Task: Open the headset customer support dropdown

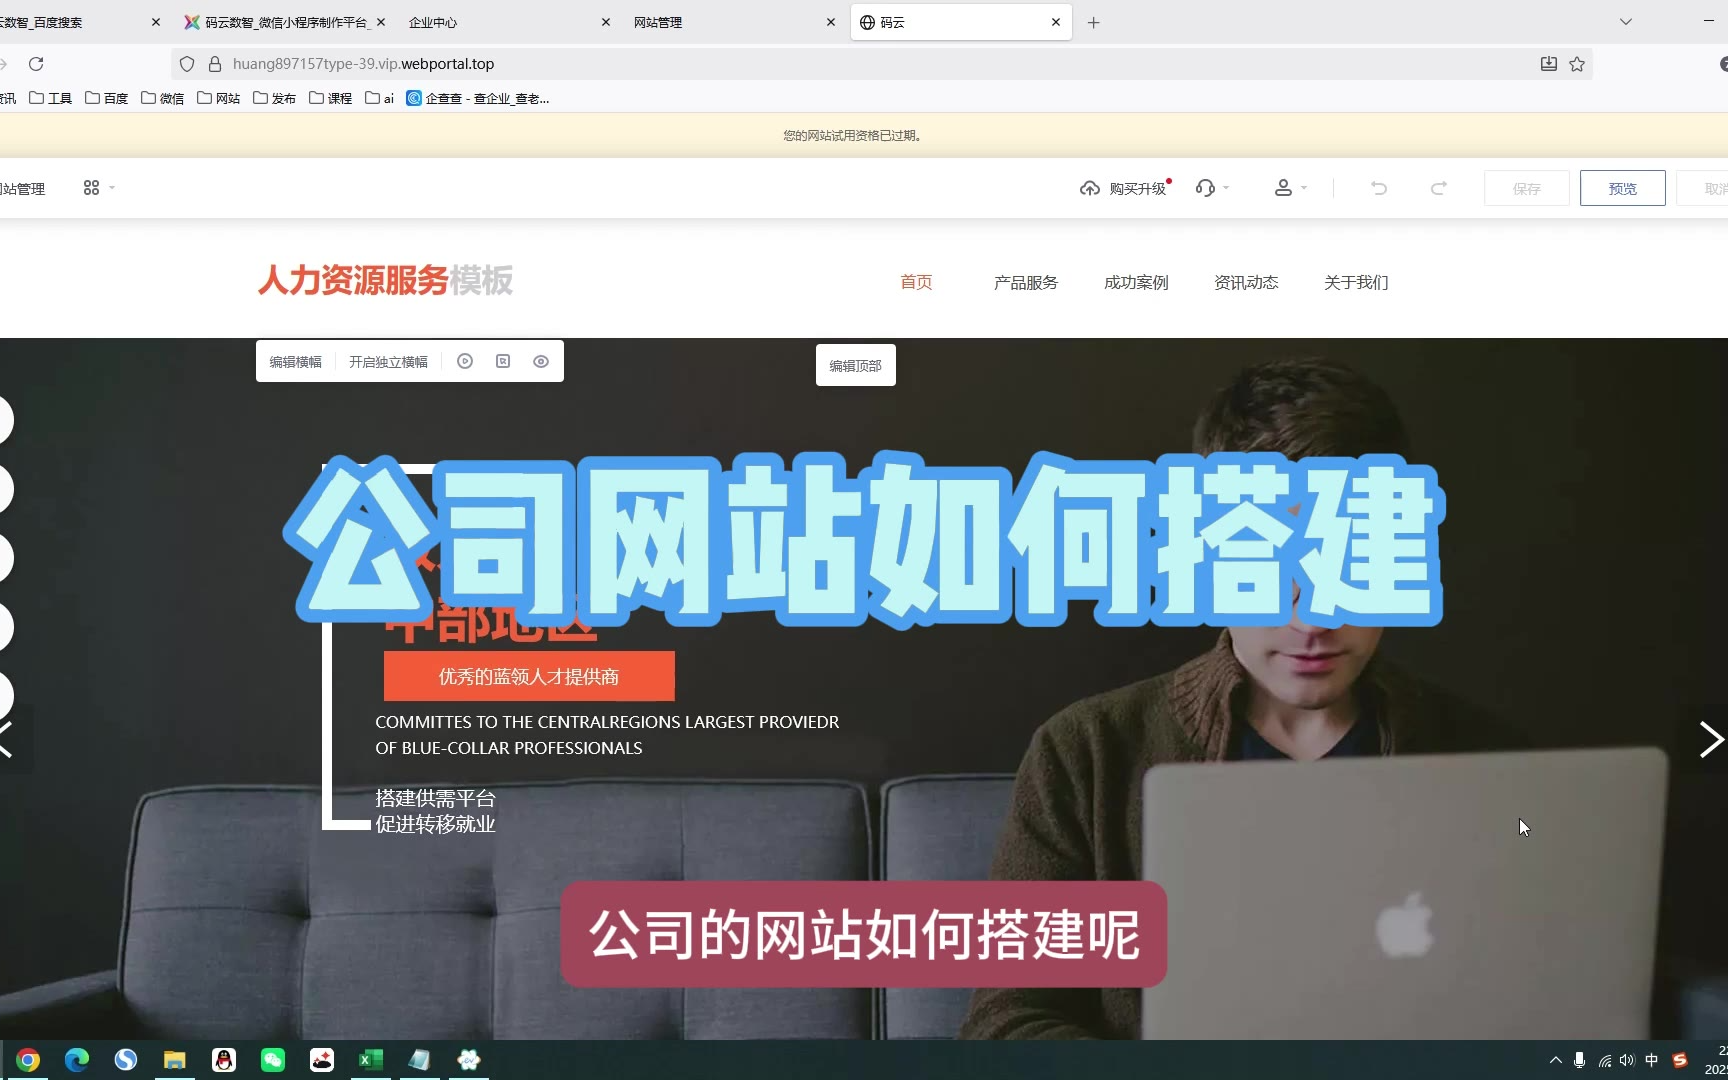Action: coord(1212,188)
